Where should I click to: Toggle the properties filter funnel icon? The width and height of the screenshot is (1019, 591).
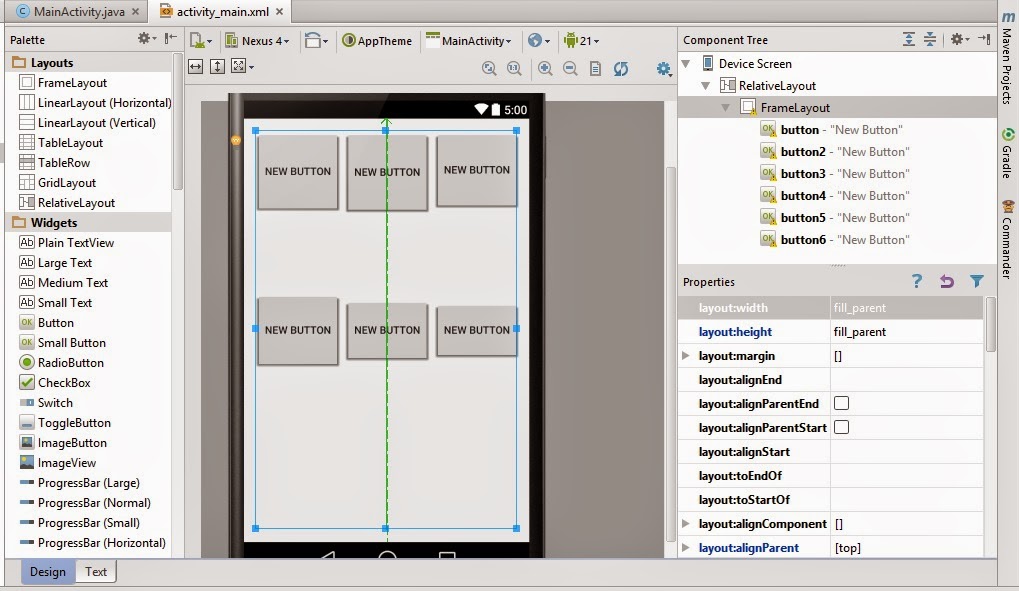[976, 282]
